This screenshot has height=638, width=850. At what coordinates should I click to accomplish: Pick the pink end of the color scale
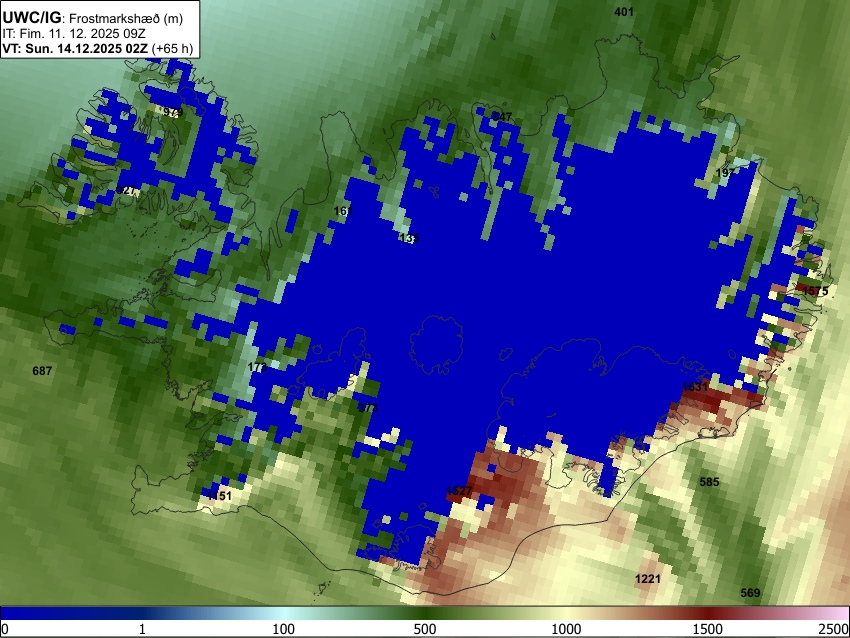838,613
